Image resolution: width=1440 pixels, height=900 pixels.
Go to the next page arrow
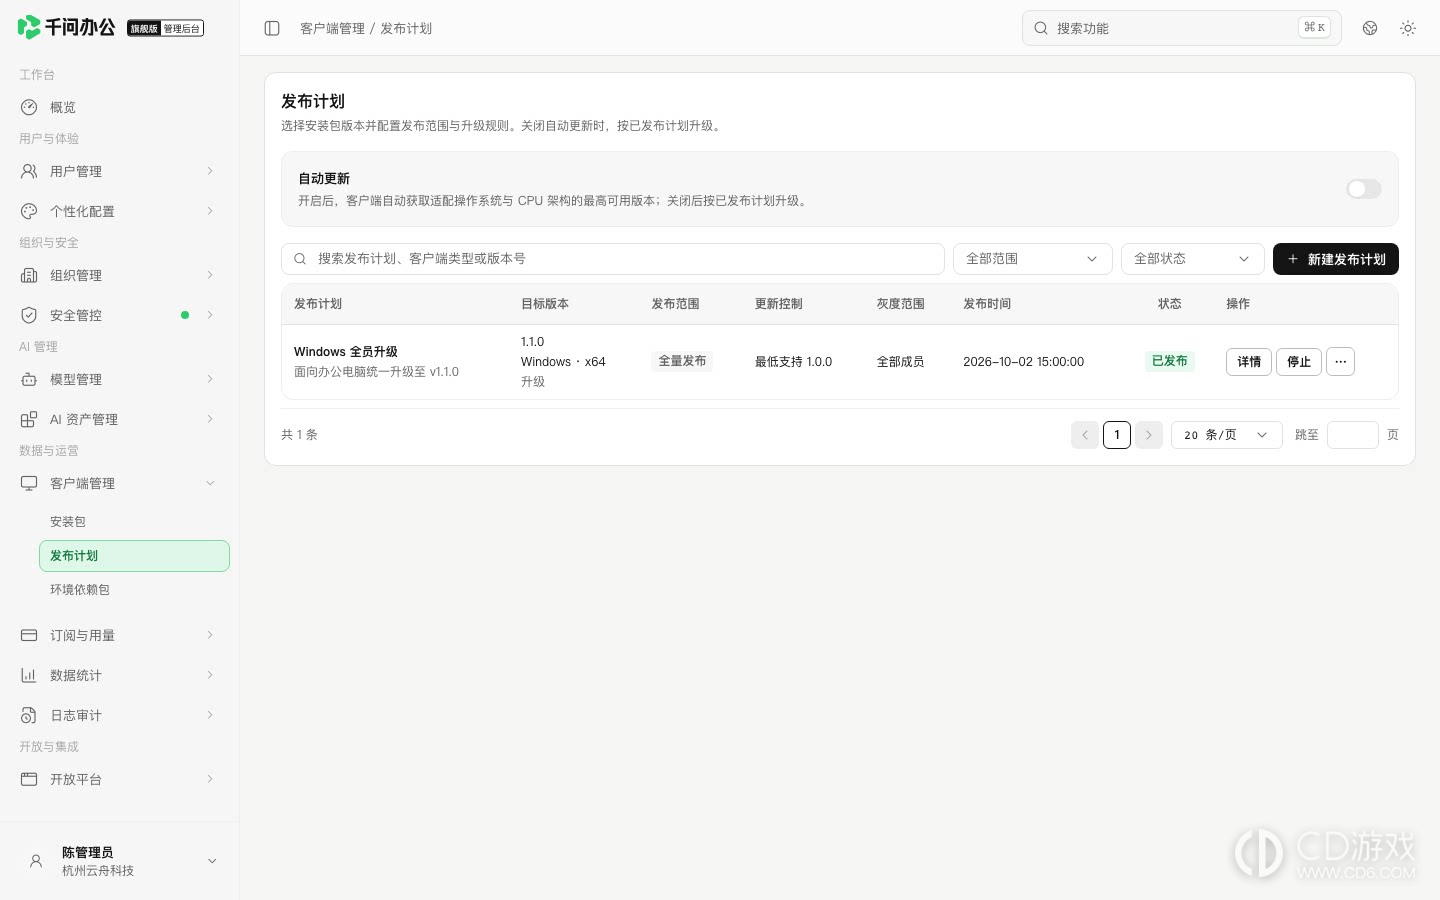point(1149,435)
